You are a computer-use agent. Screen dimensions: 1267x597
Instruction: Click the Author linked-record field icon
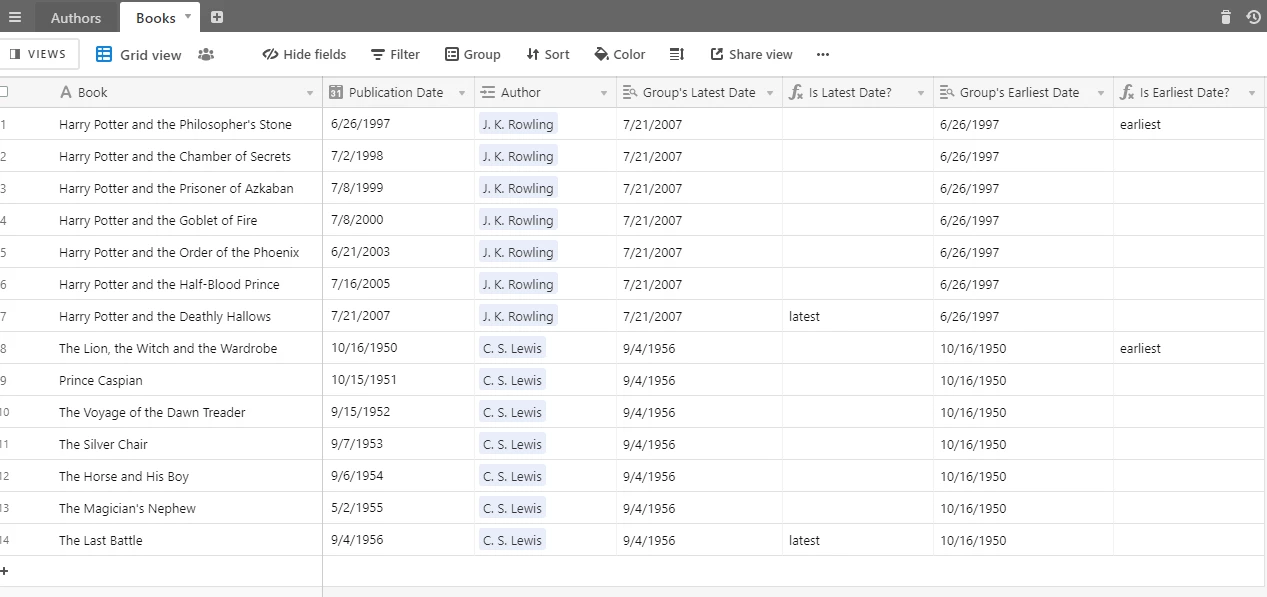point(488,92)
